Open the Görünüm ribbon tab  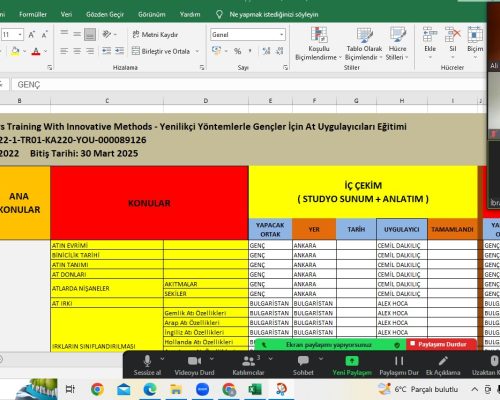tap(152, 14)
